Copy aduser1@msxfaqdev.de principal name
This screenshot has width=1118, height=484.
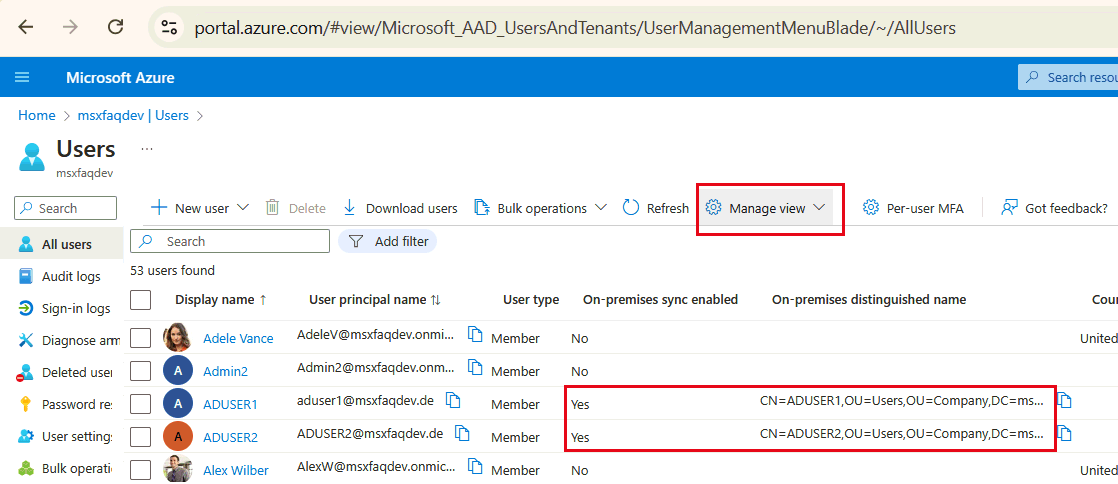tap(453, 400)
